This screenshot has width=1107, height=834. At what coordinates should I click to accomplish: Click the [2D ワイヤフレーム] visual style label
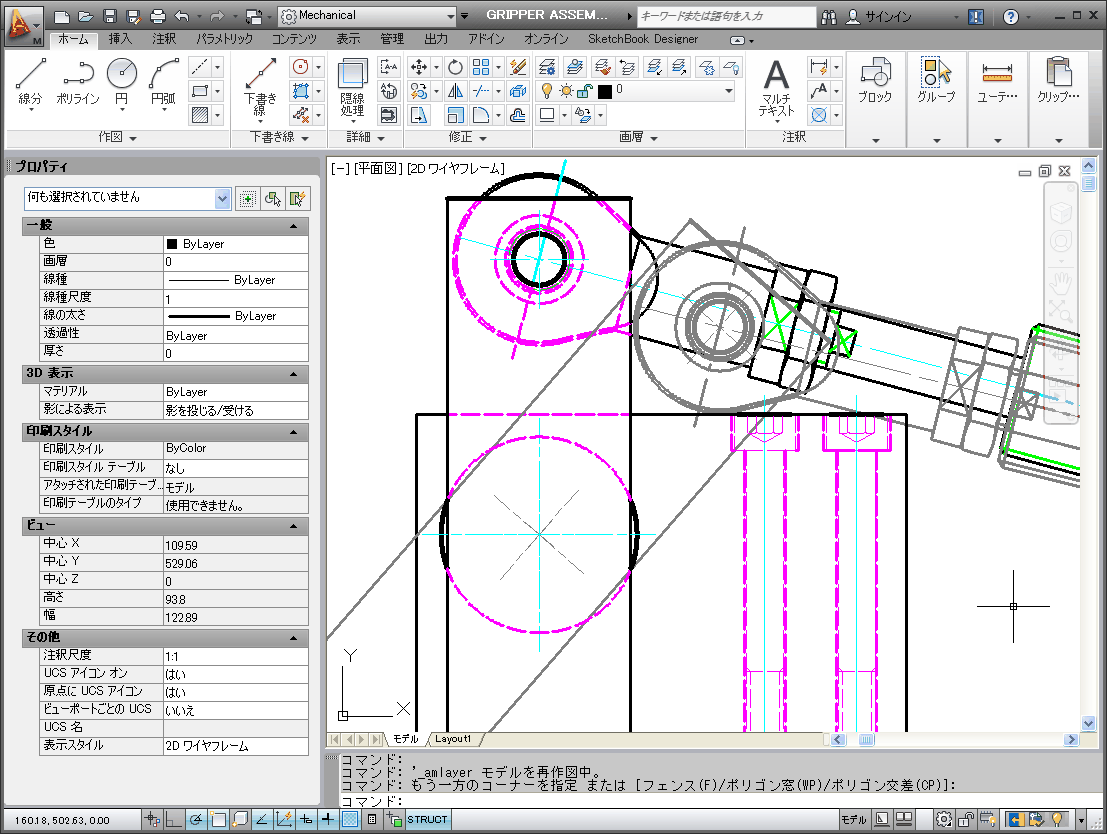tap(455, 168)
